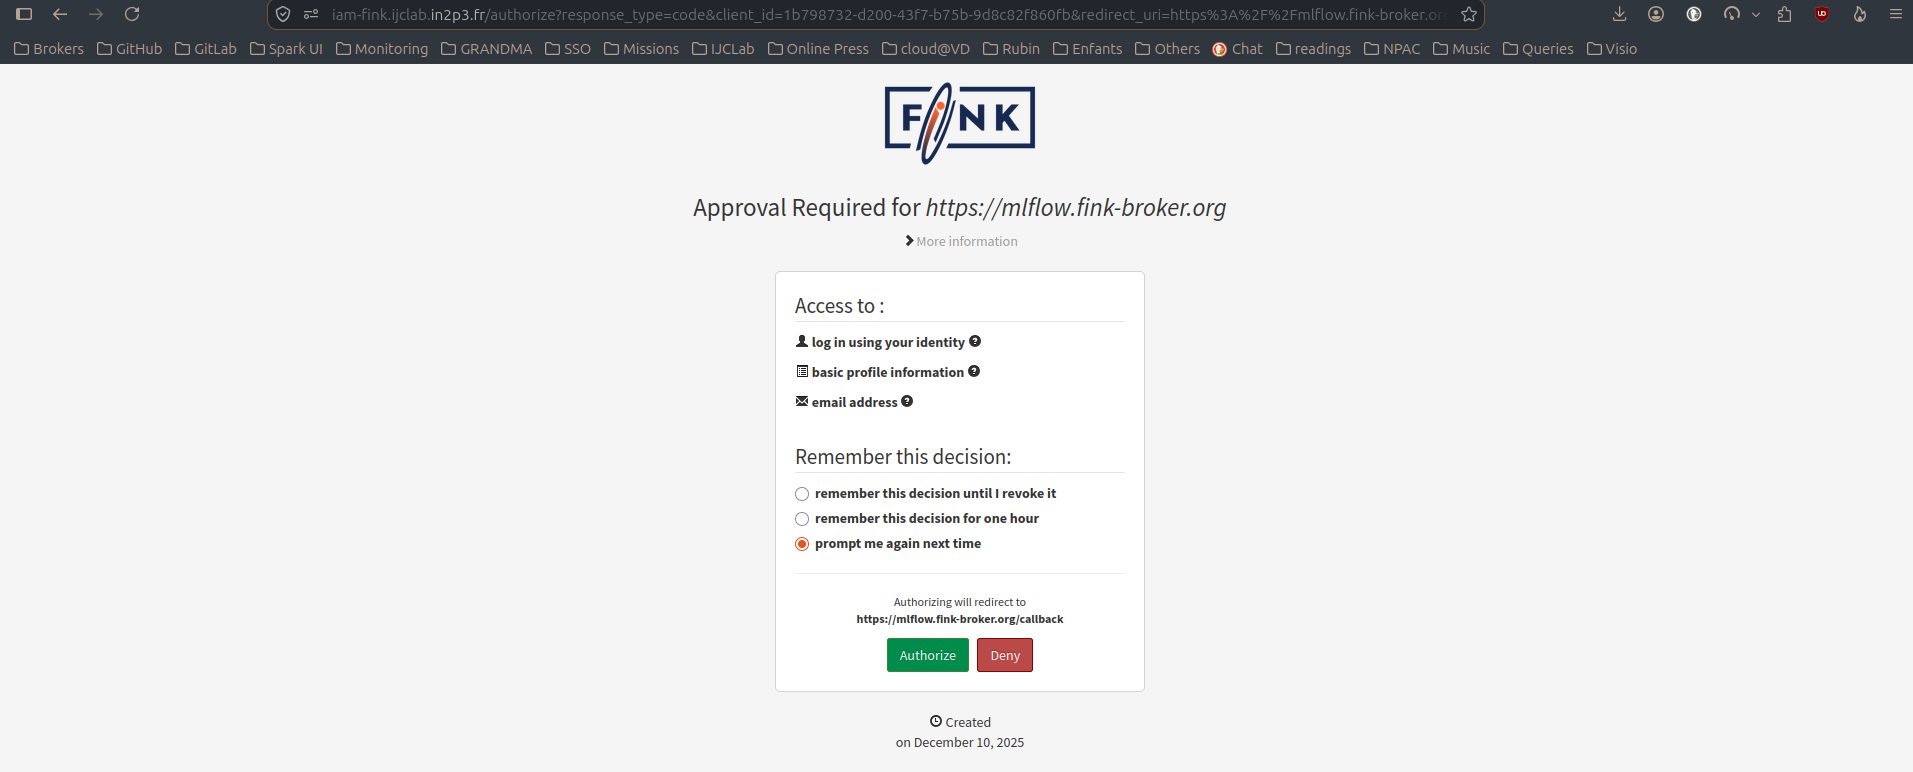Click the address bar URL field
Viewport: 1913px width, 772px height.
click(x=888, y=14)
